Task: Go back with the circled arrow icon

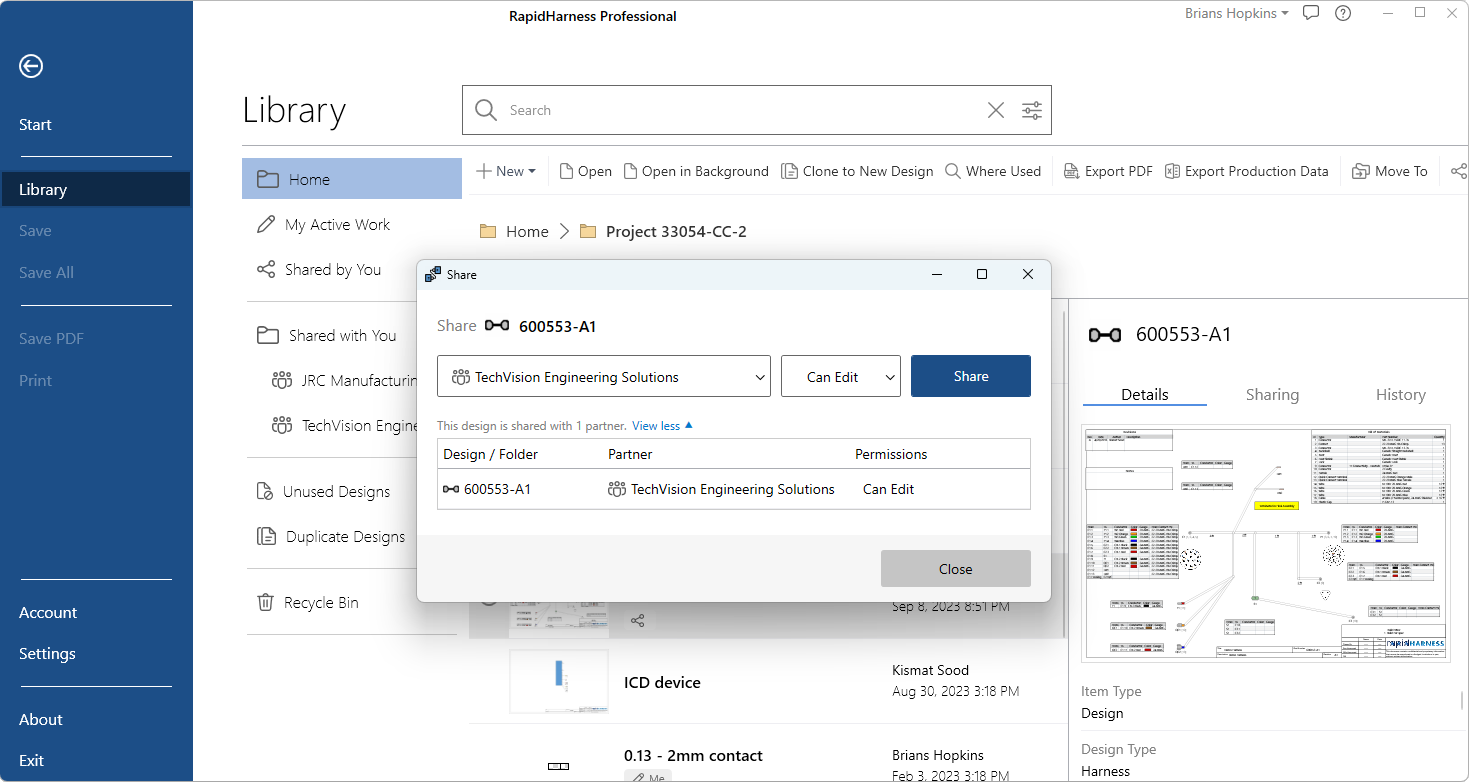Action: 31,66
